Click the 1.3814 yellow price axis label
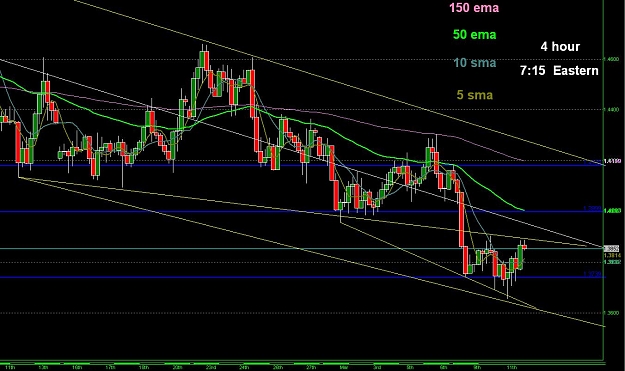Viewport: 625px width, 371px height. click(612, 255)
